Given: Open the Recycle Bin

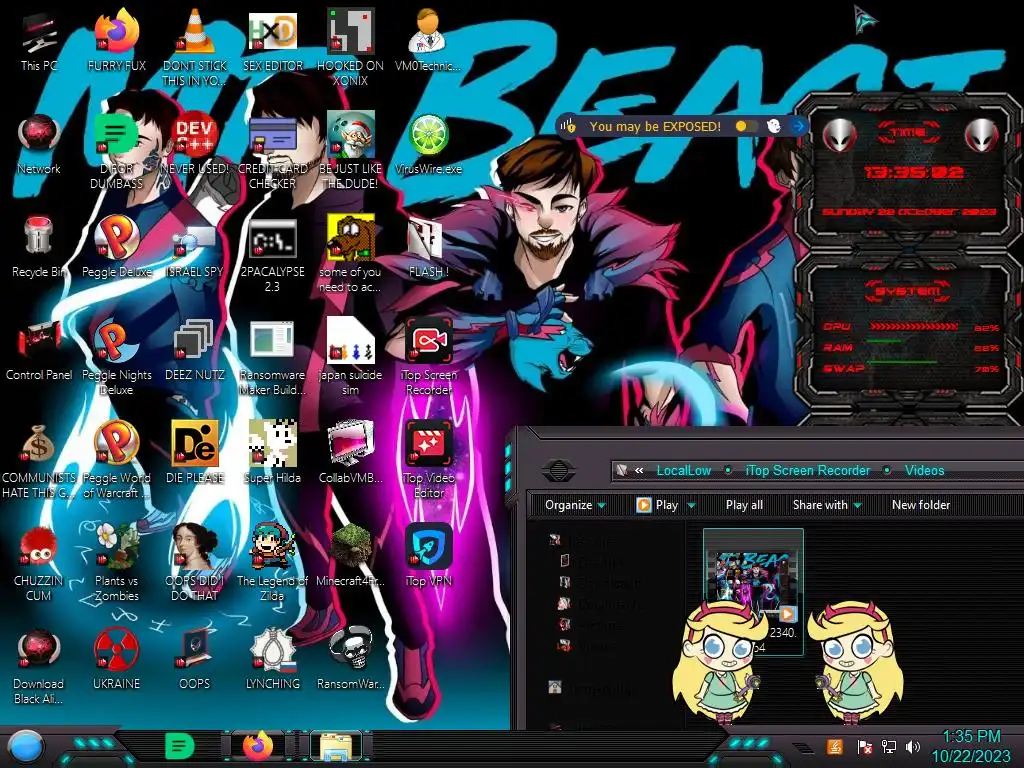Looking at the screenshot, I should 39,247.
